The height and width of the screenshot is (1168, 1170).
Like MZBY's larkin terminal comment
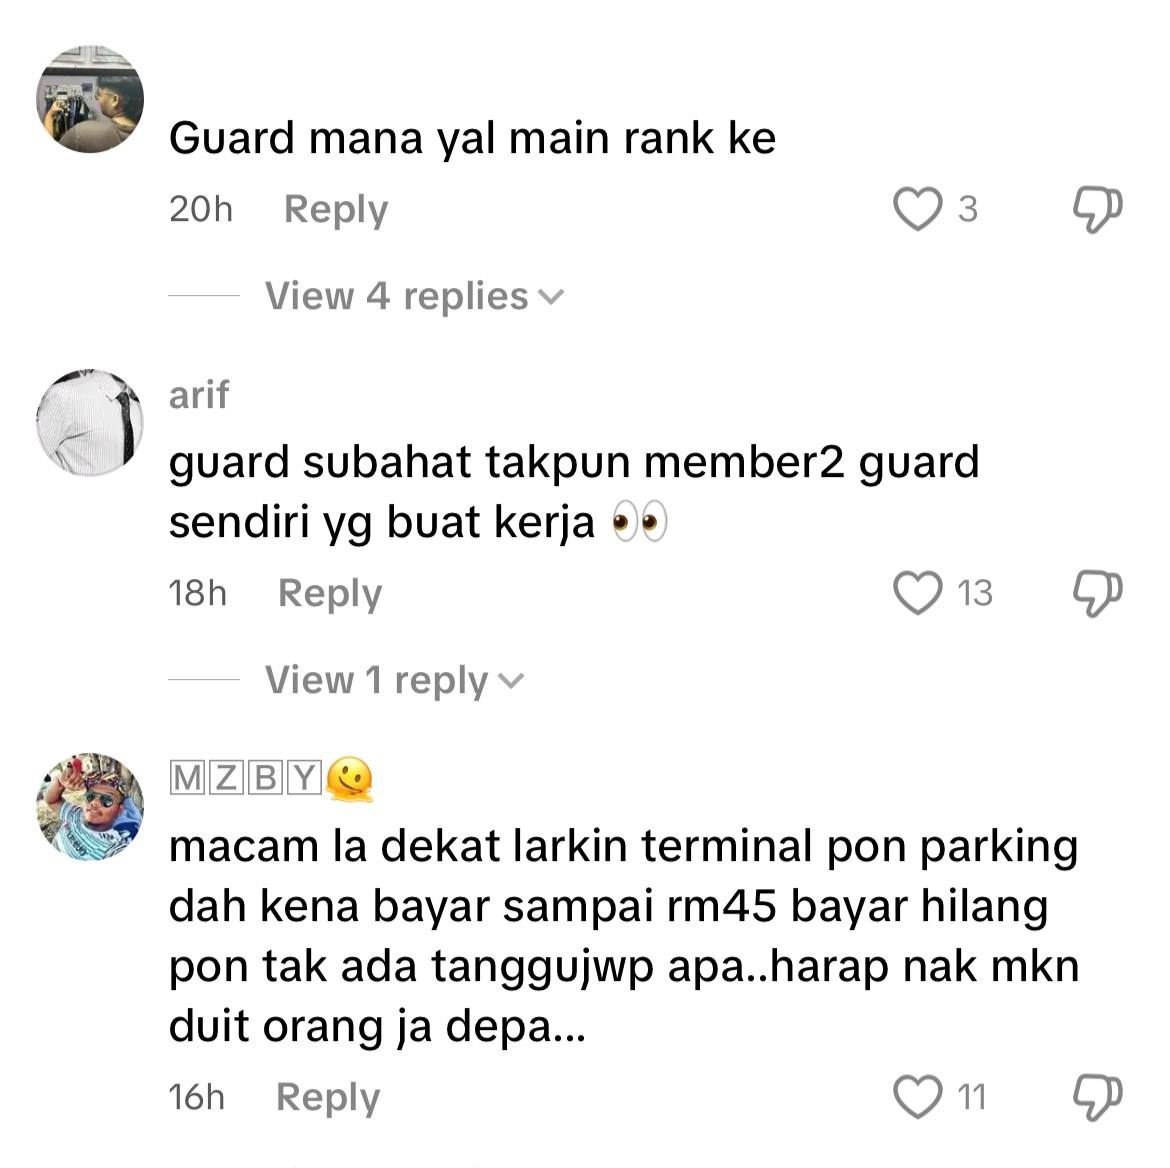coord(917,1097)
